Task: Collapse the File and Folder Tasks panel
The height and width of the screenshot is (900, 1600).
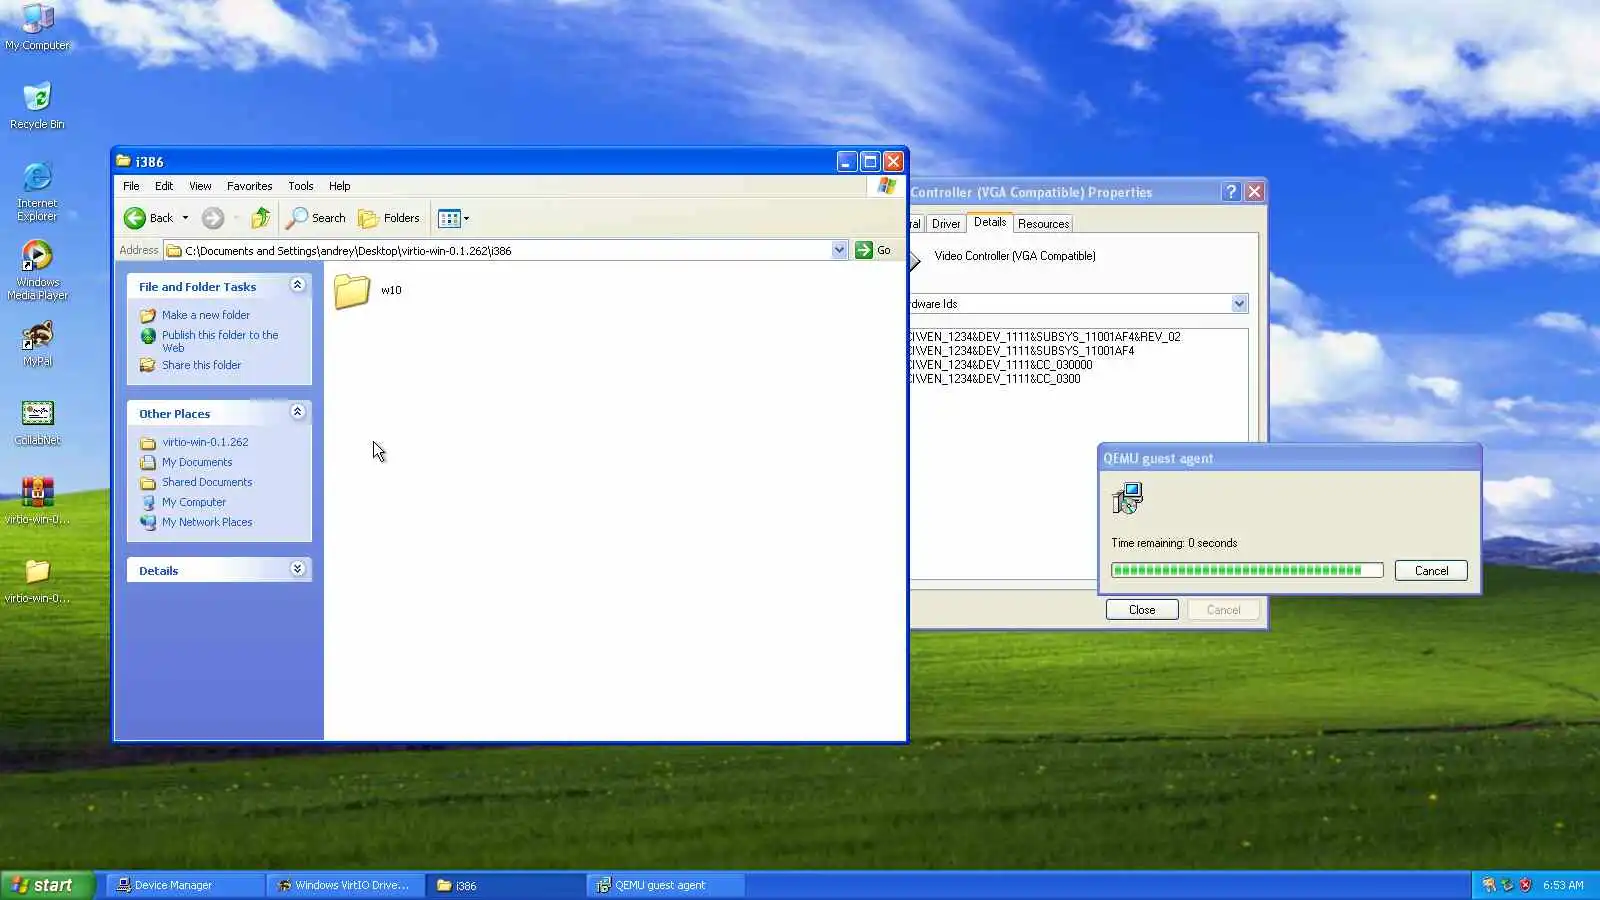Action: [x=297, y=286]
